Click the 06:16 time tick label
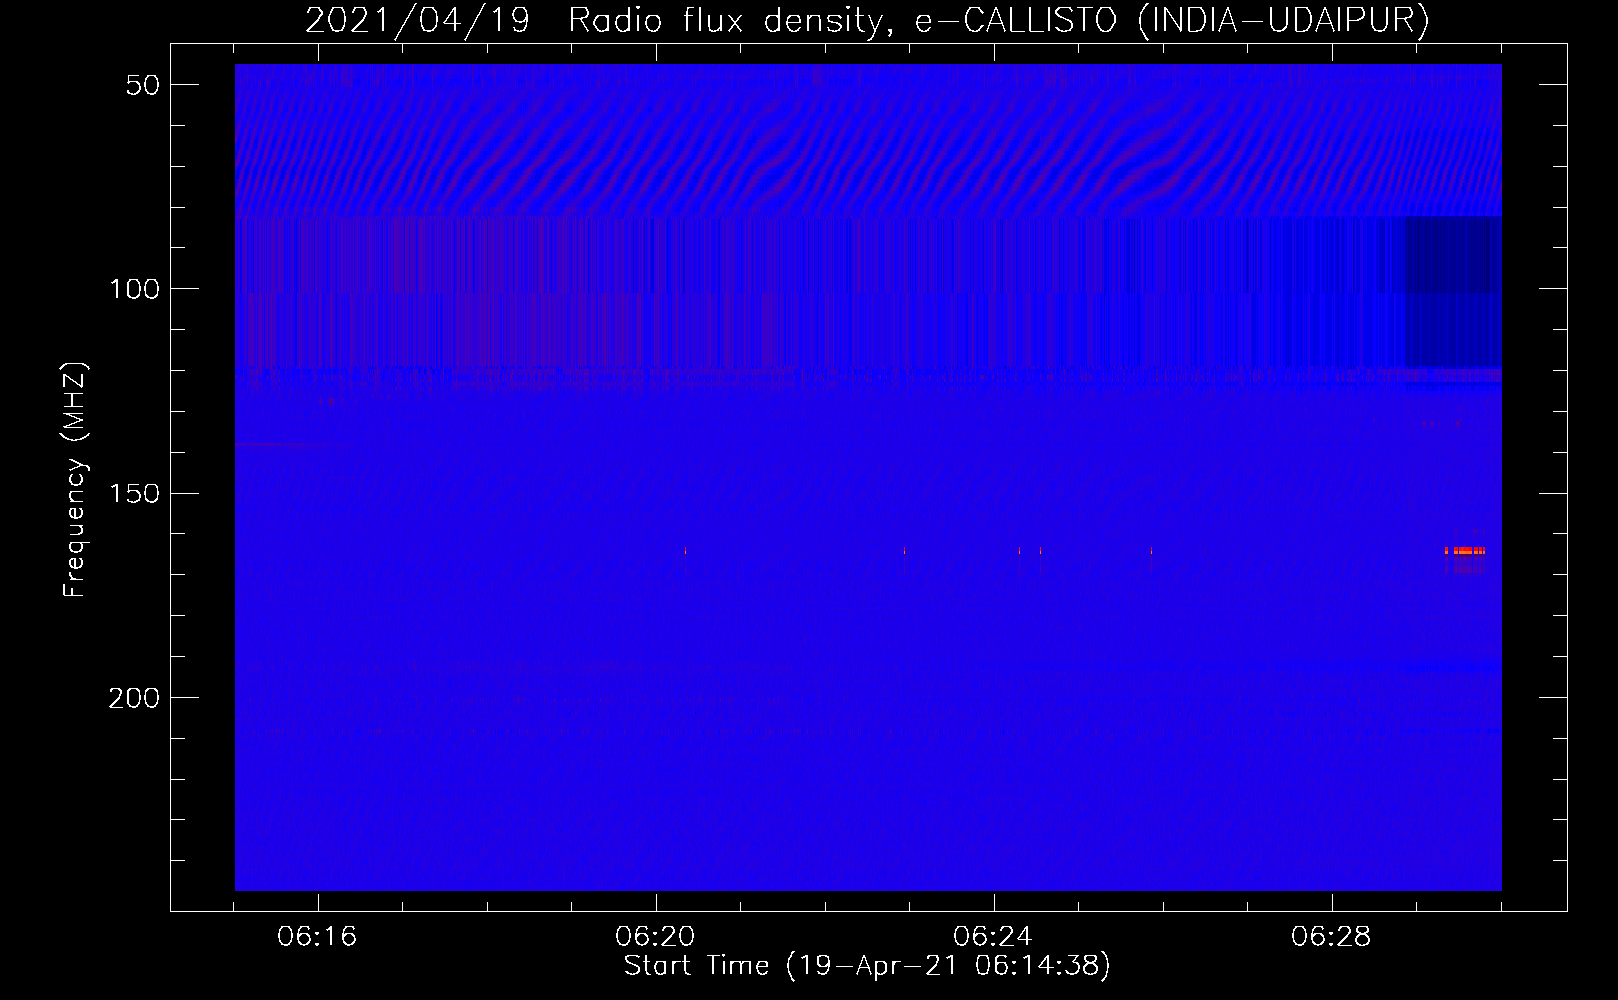This screenshot has height=1000, width=1618. [x=317, y=936]
